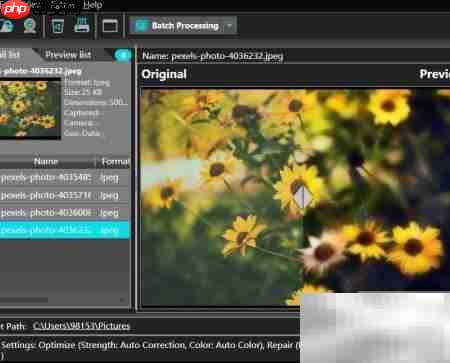This screenshot has height=363, width=450.
Task: Click the Name: pexels-photo-4036232.jpeg text
Action: point(213,56)
